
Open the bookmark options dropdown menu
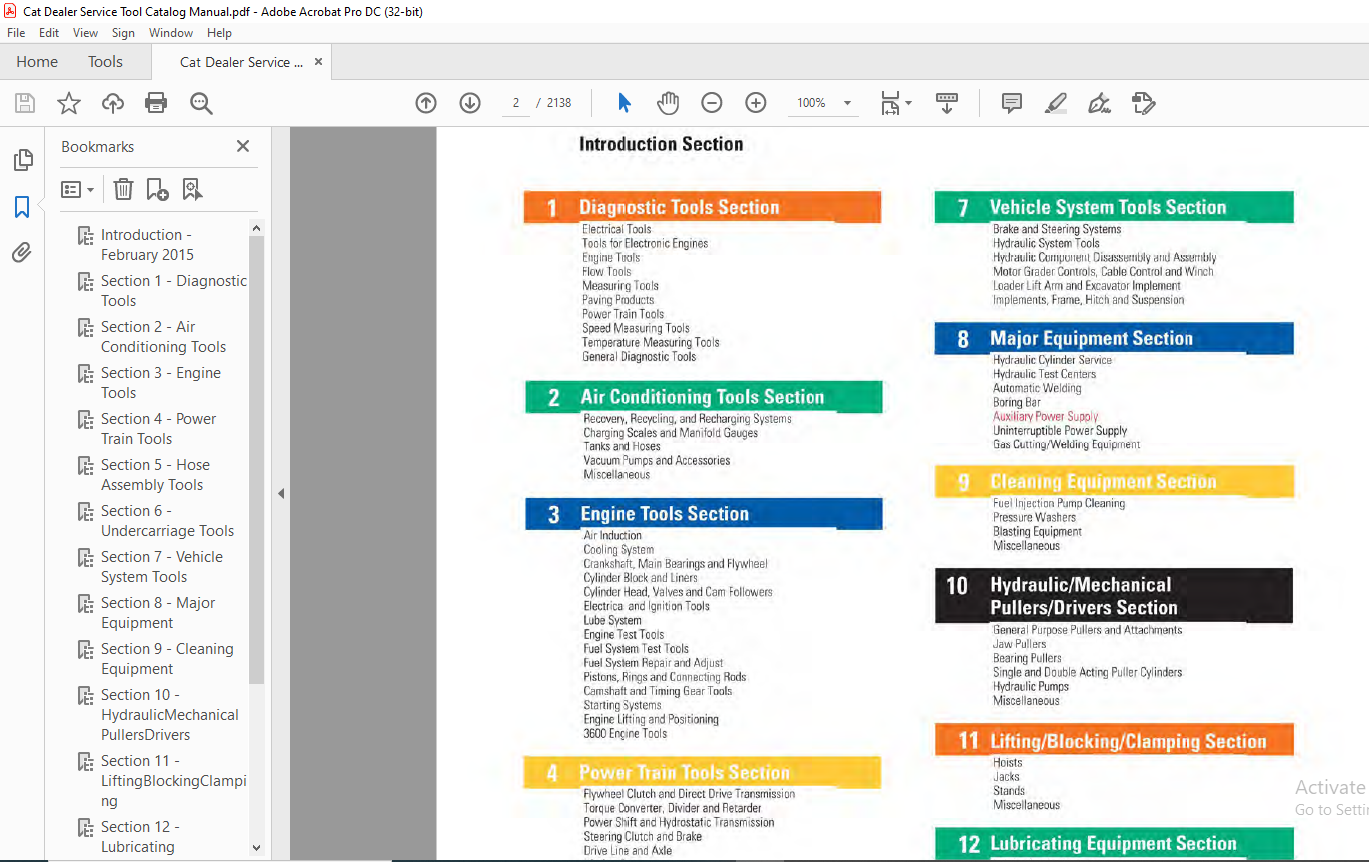pyautogui.click(x=78, y=189)
